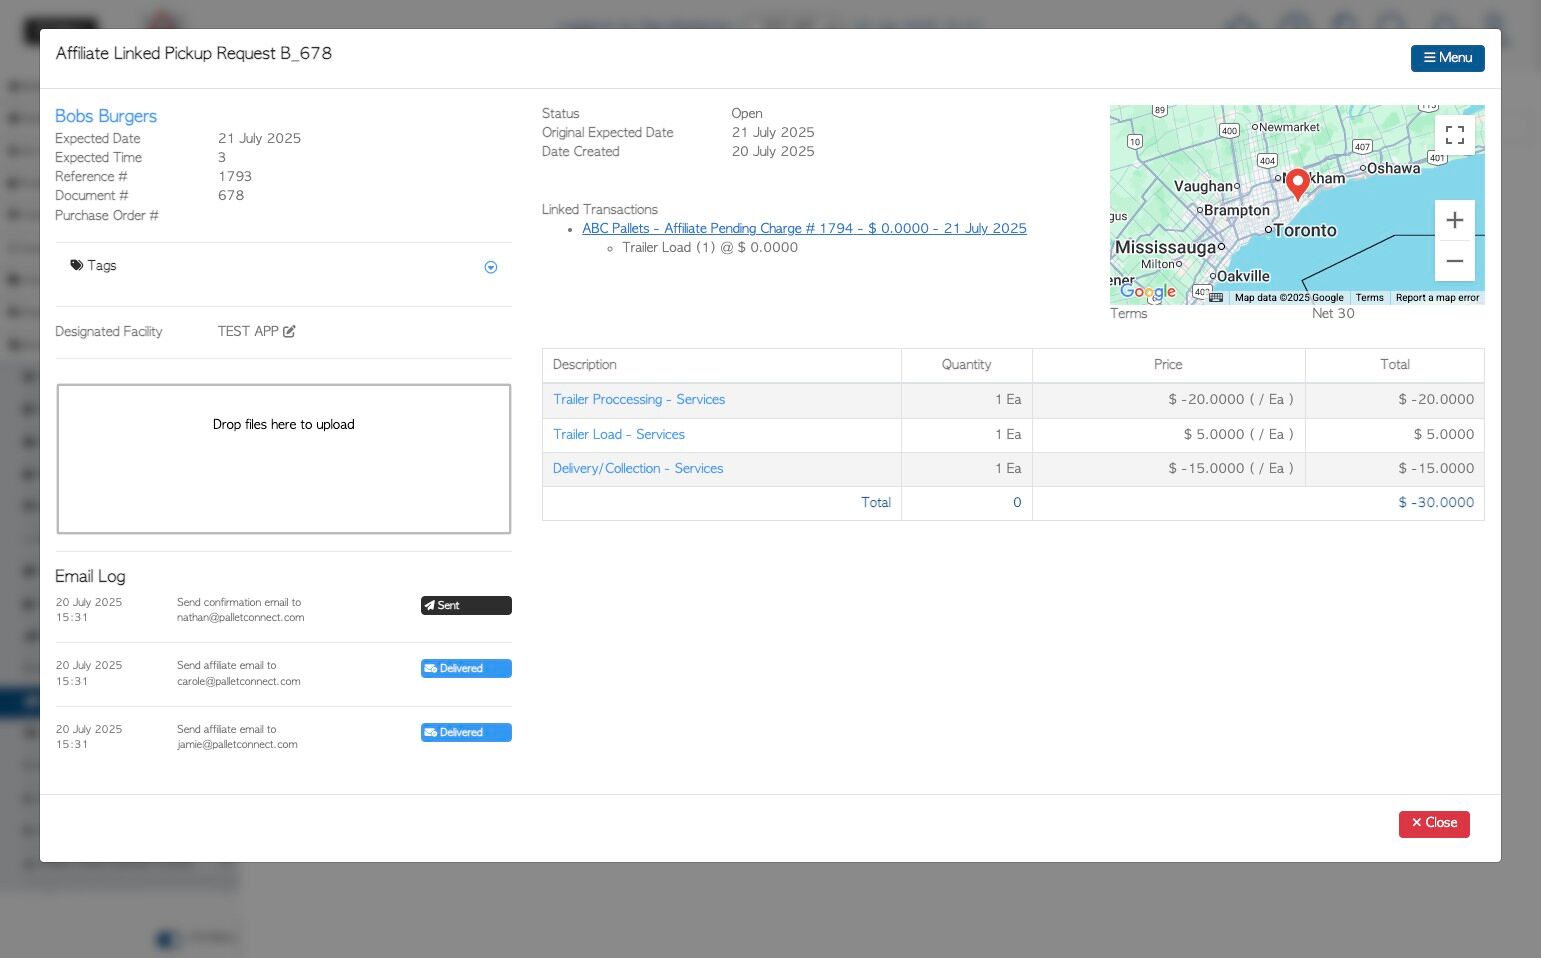Viewport: 1541px width, 958px height.
Task: Click the file upload drop zone
Action: (284, 459)
